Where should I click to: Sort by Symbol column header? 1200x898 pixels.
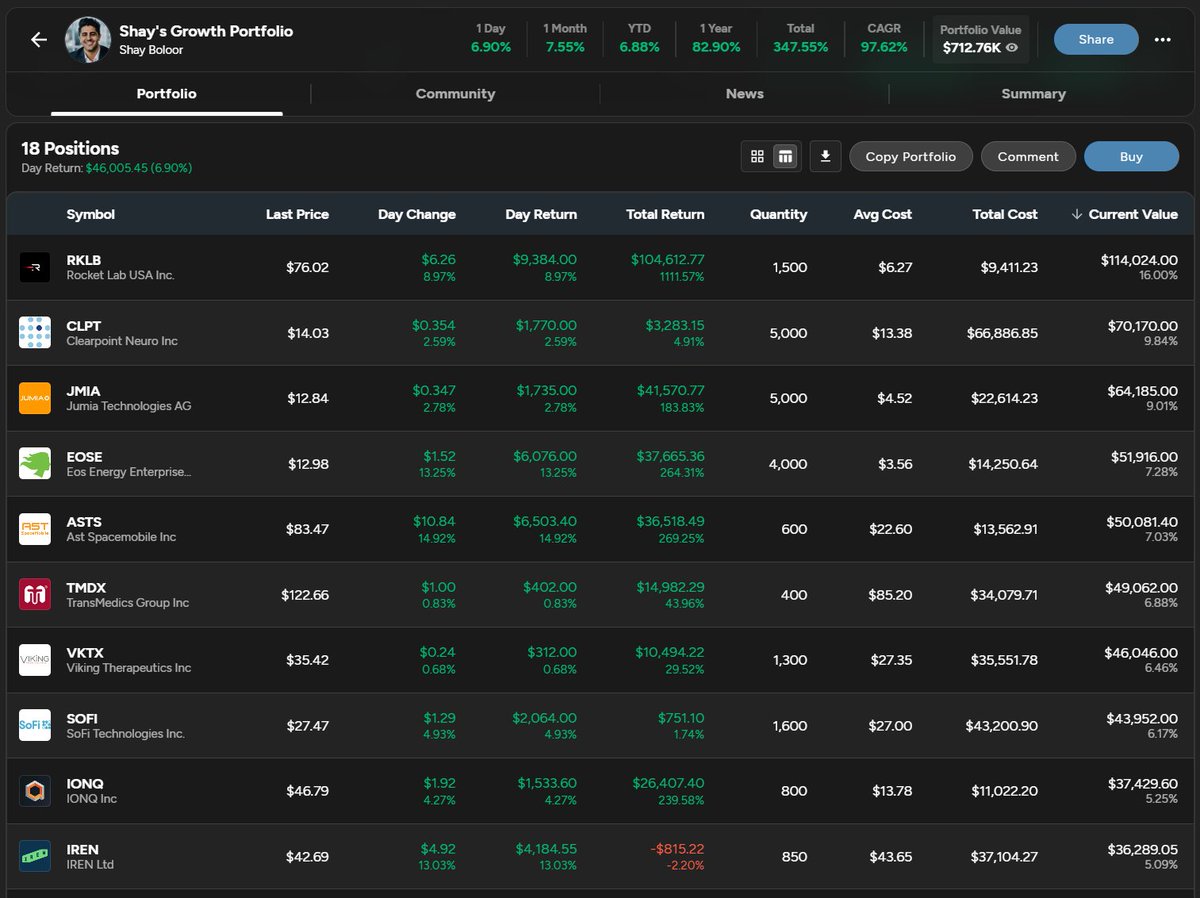pyautogui.click(x=90, y=214)
